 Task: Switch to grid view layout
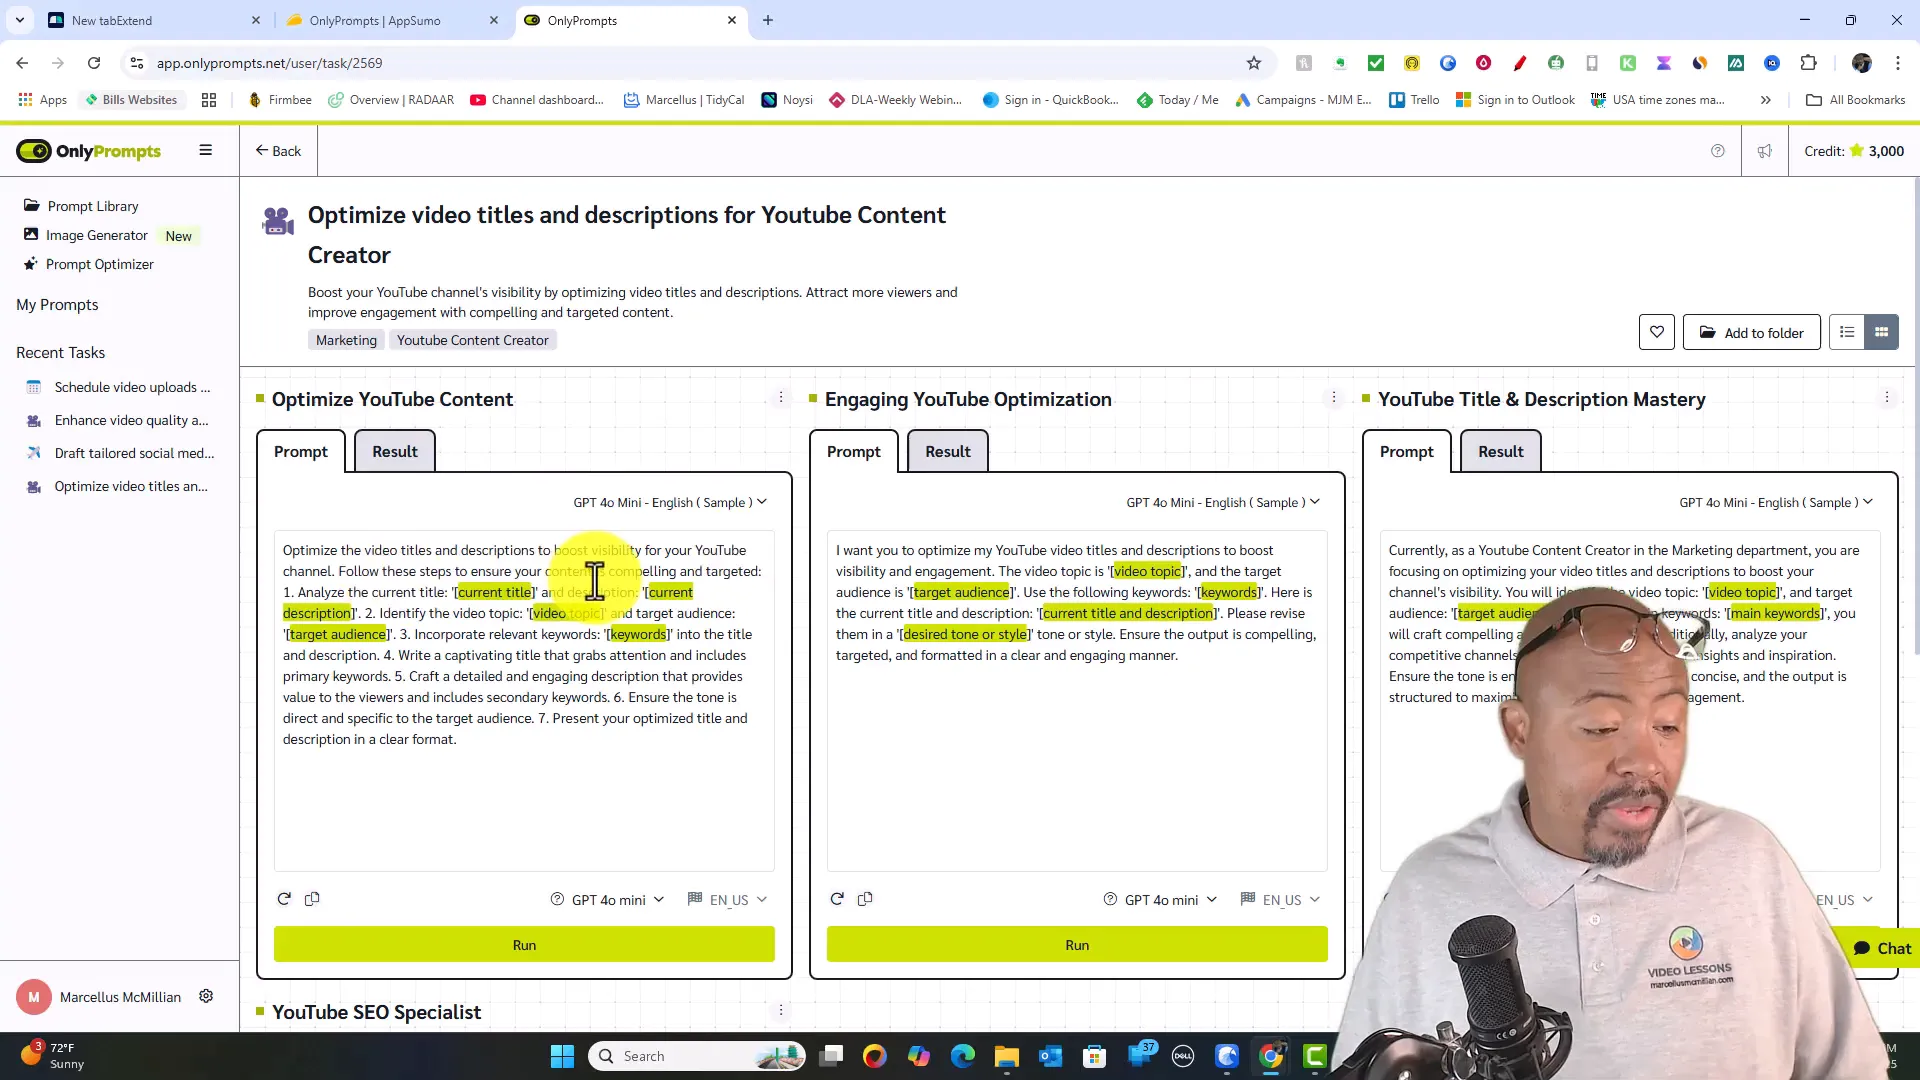1881,332
